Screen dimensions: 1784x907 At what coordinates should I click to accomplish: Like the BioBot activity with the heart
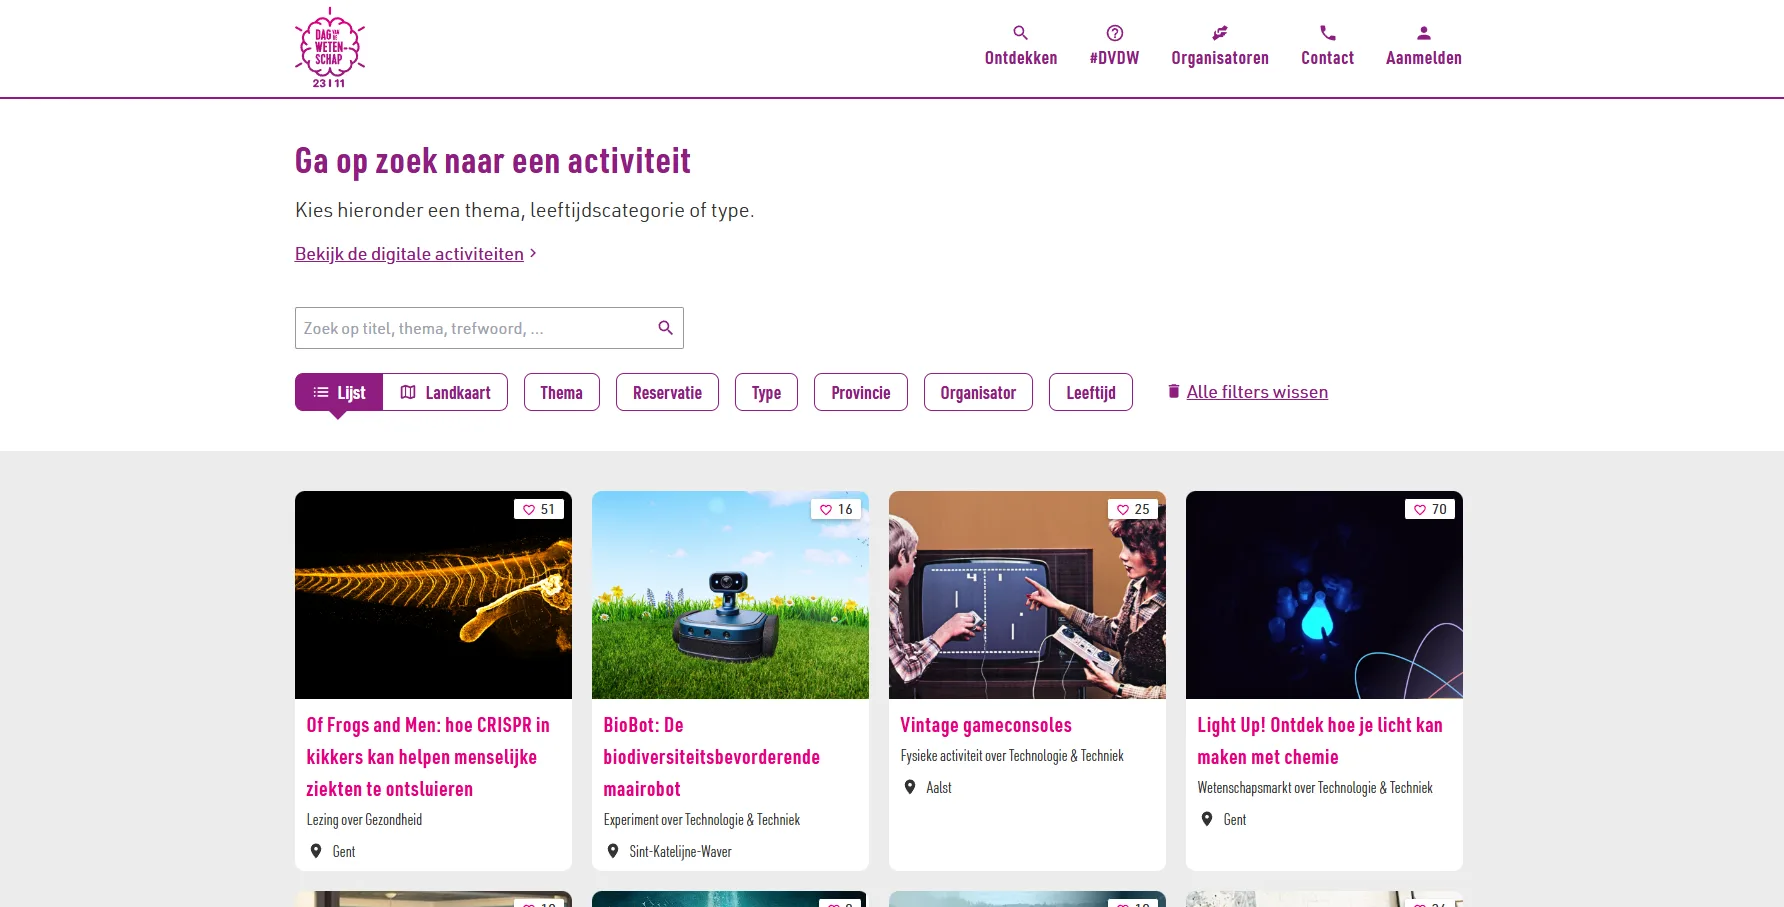(826, 510)
